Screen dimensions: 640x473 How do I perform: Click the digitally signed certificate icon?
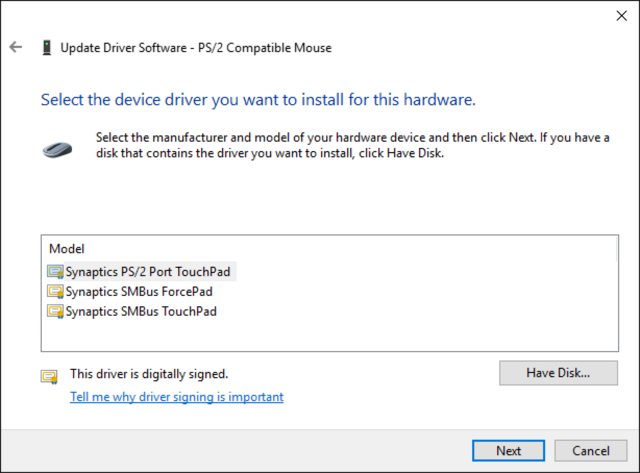(x=48, y=376)
